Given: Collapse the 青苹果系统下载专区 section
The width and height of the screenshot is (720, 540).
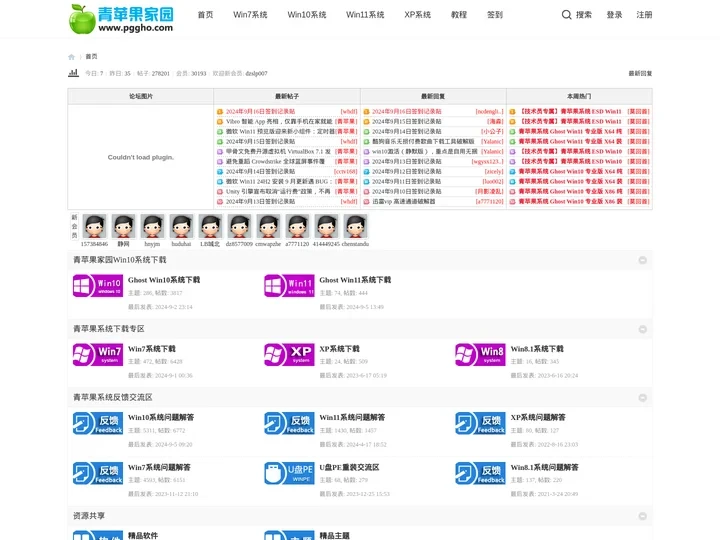Looking at the screenshot, I should (642, 329).
